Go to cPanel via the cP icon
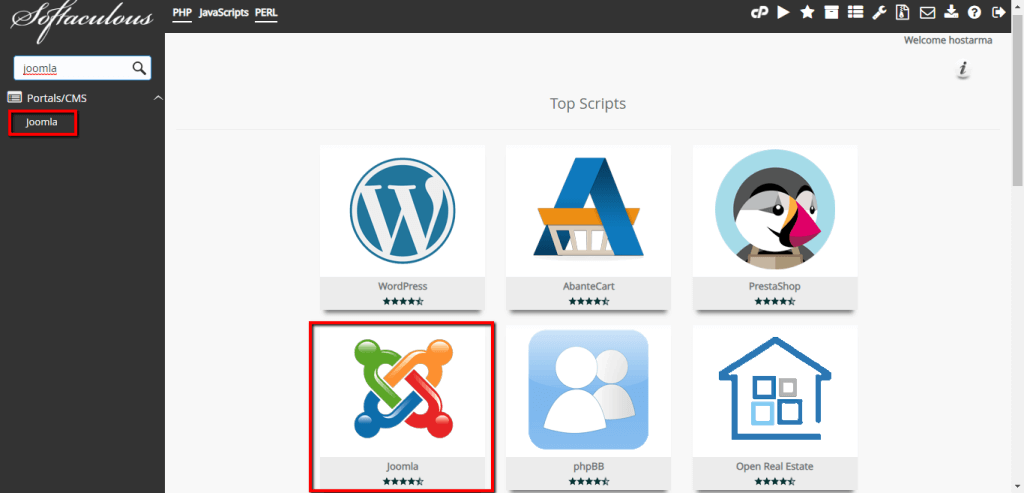The image size is (1024, 493). (759, 12)
